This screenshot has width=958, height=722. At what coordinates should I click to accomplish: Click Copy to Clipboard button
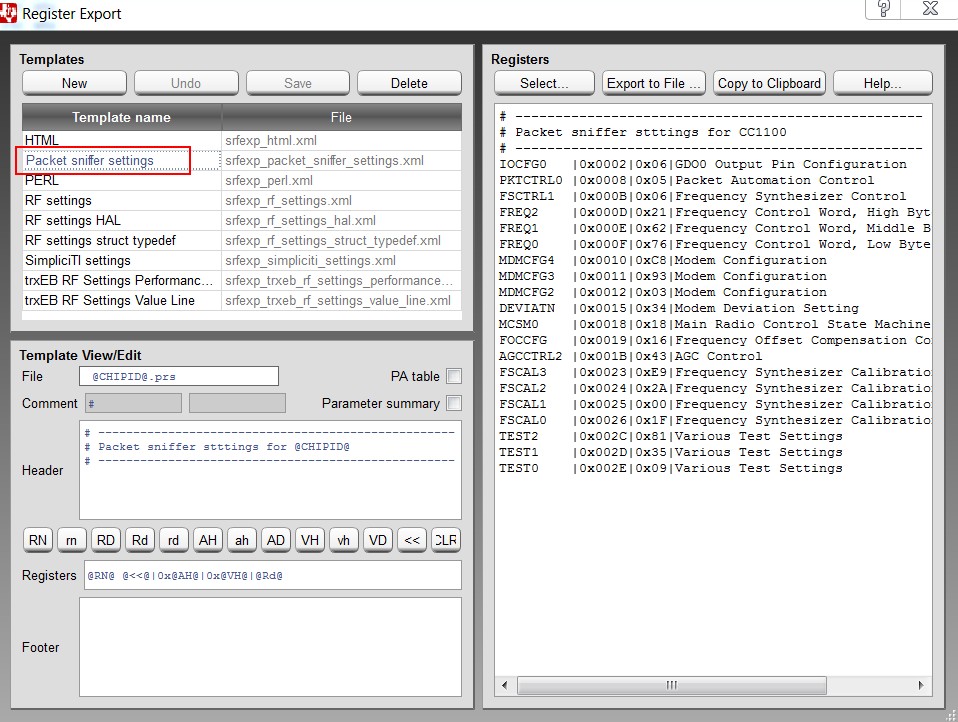point(769,83)
